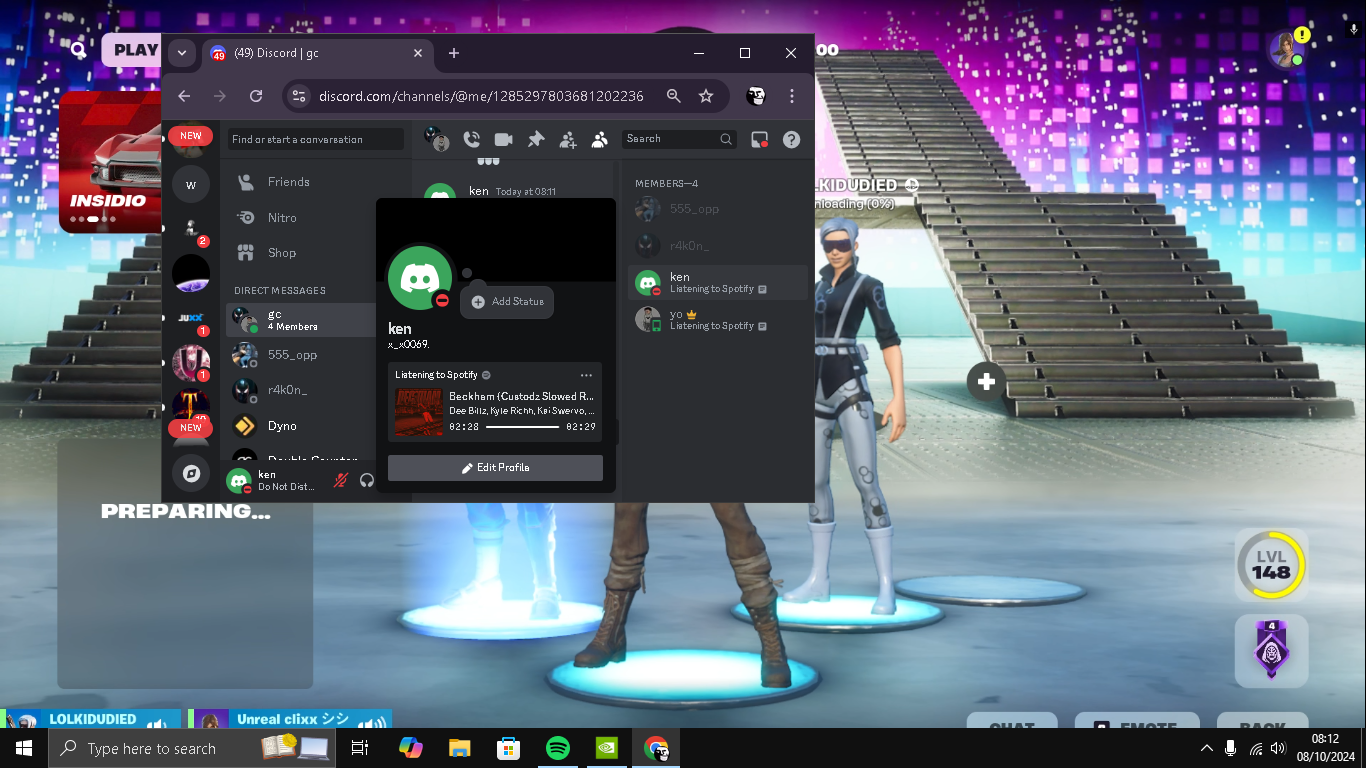Open Discord help via question mark
Image resolution: width=1366 pixels, height=768 pixels.
791,140
